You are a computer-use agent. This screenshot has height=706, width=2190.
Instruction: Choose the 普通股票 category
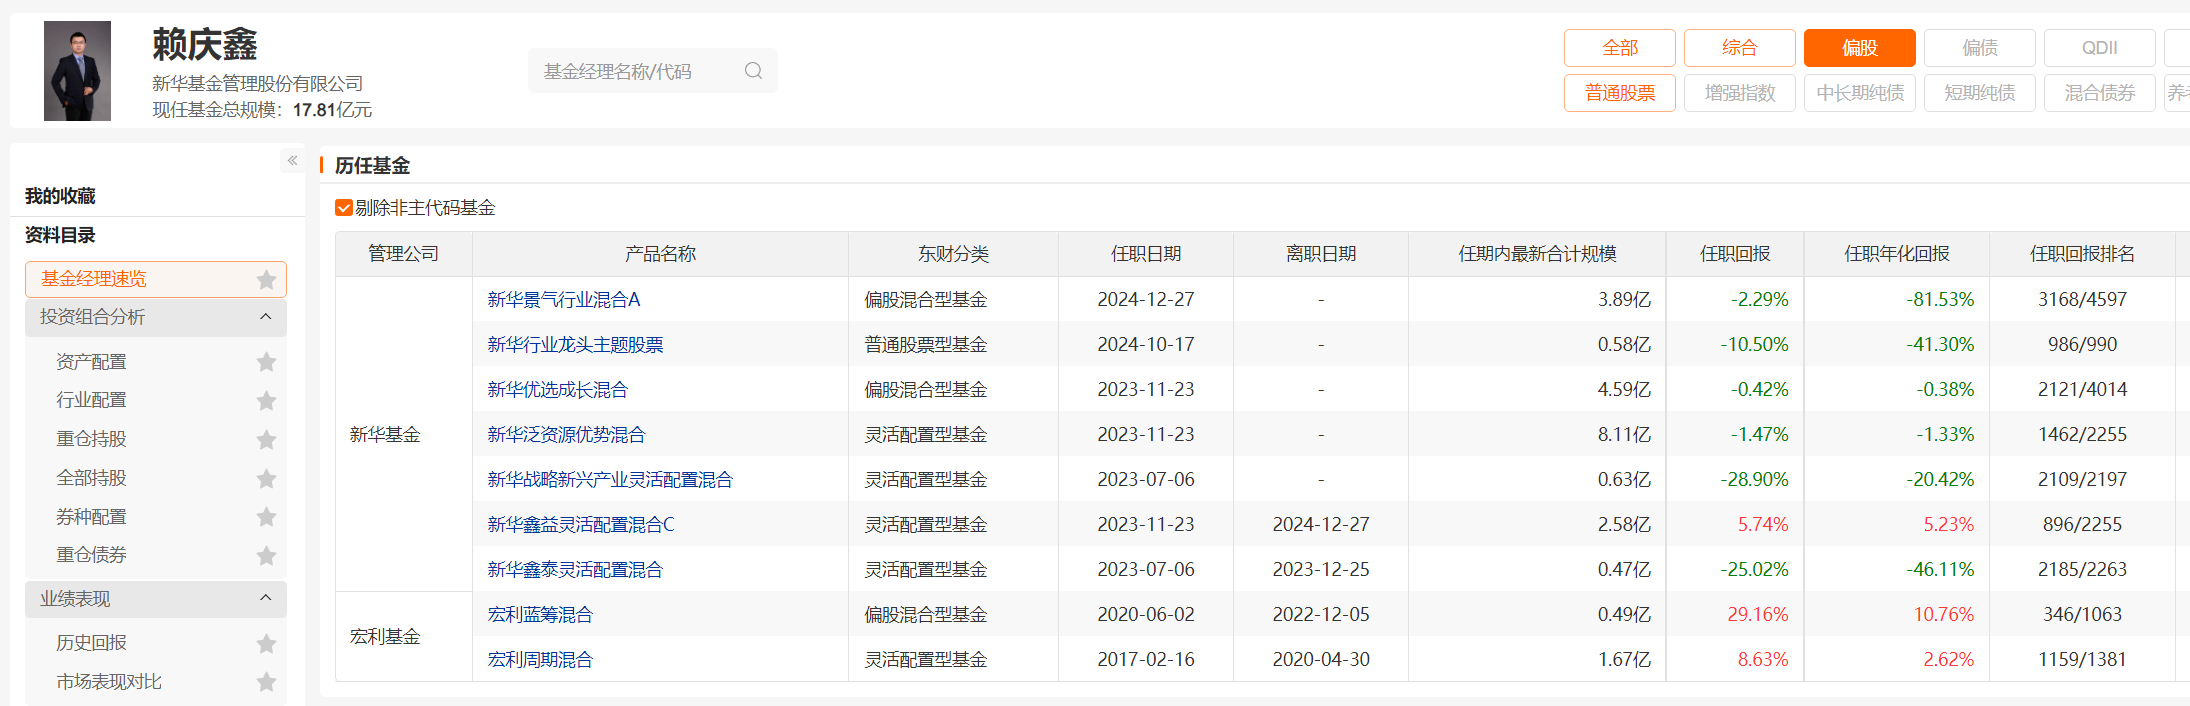click(1620, 93)
